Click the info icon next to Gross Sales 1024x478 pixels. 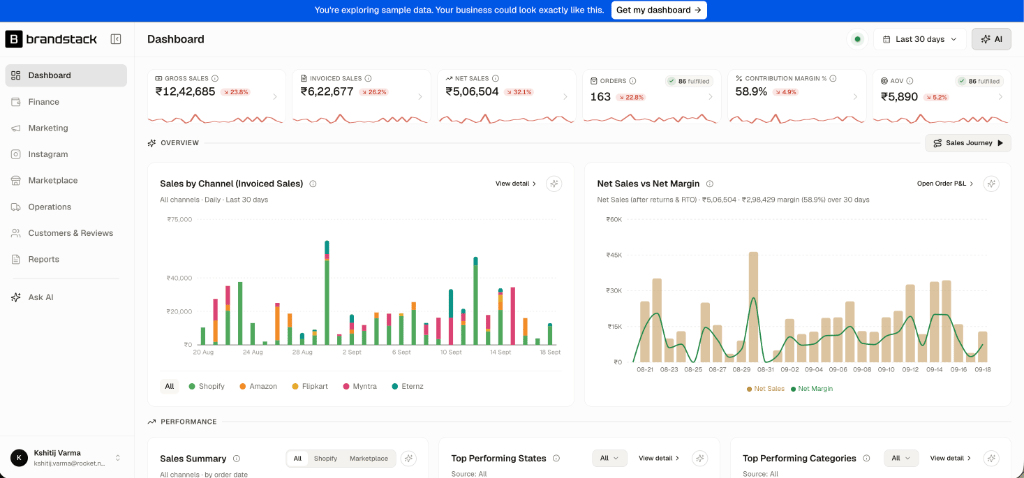click(x=215, y=78)
